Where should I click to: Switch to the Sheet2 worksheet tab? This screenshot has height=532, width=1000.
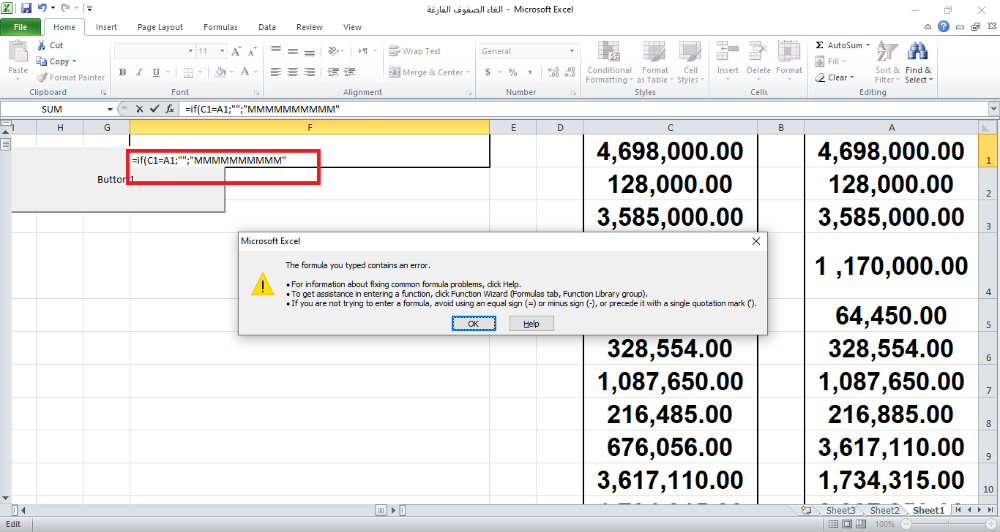pos(884,511)
